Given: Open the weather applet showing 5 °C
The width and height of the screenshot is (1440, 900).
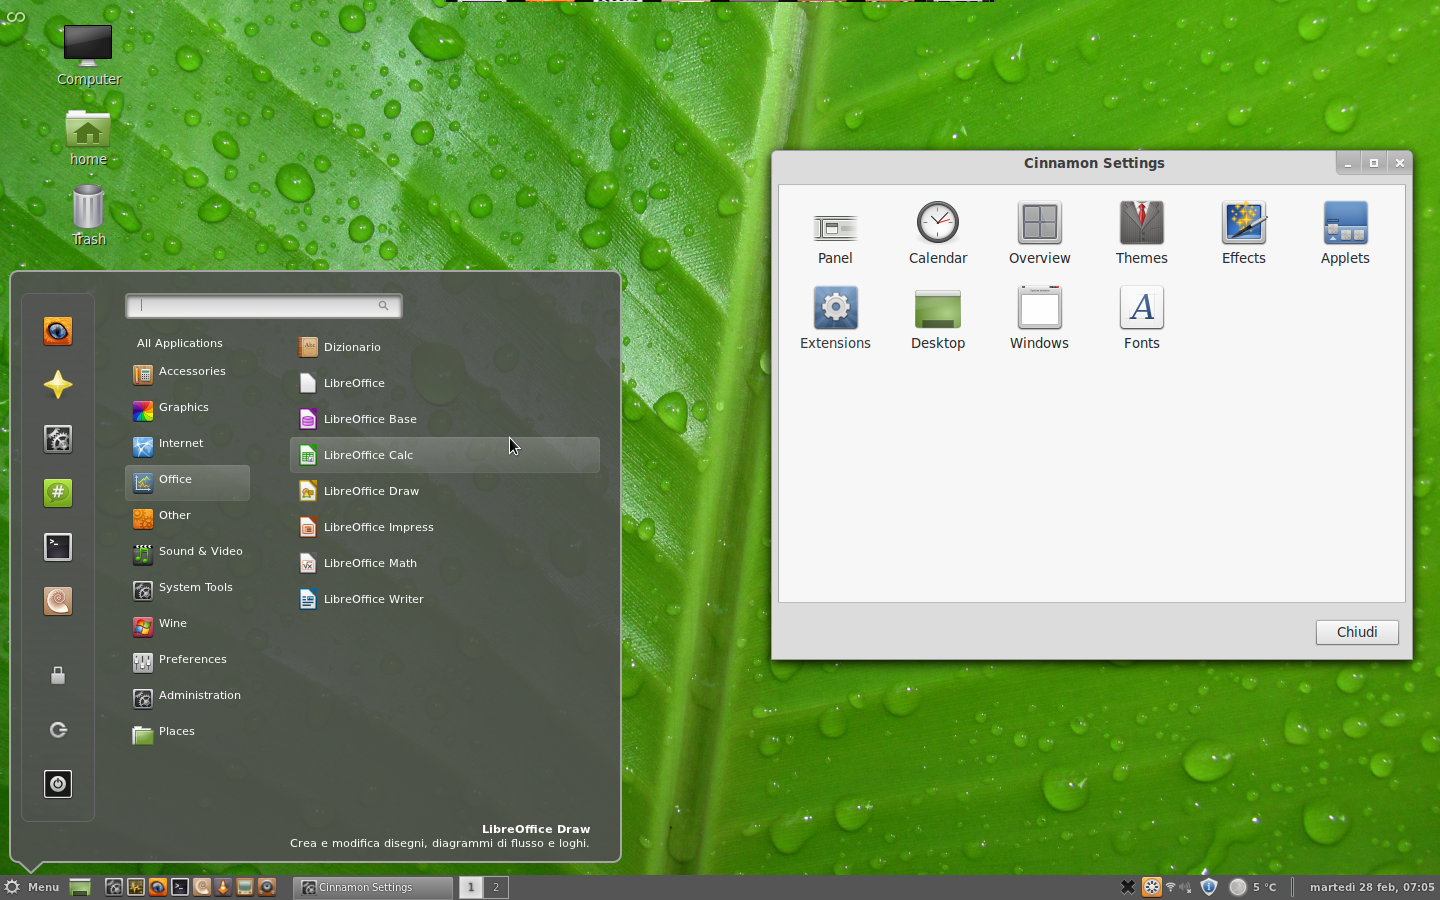Looking at the screenshot, I should (1252, 887).
